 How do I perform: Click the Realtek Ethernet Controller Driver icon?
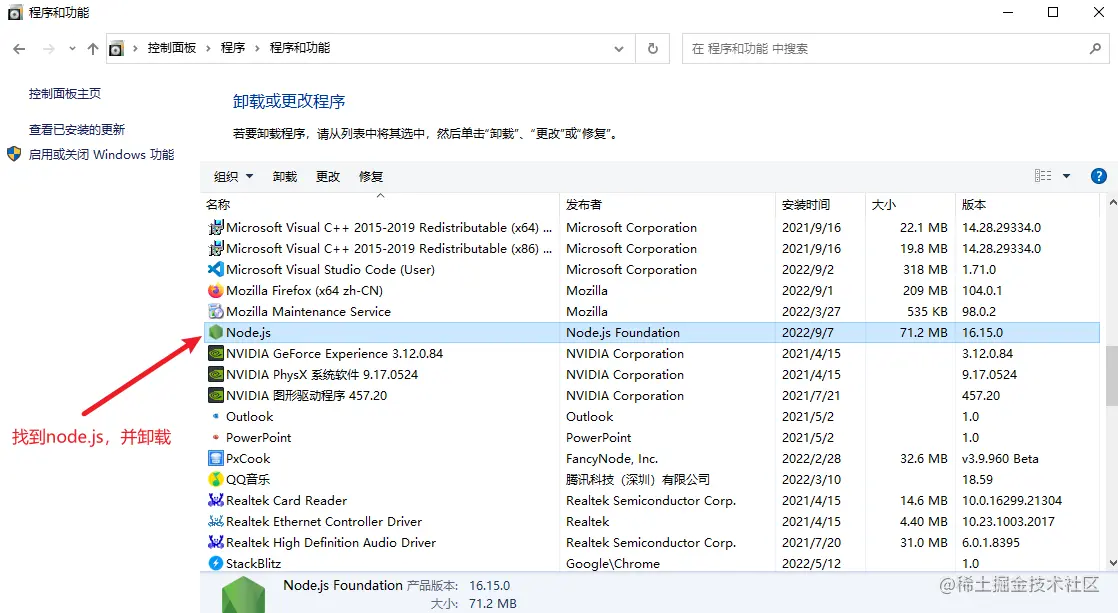pyautogui.click(x=215, y=521)
